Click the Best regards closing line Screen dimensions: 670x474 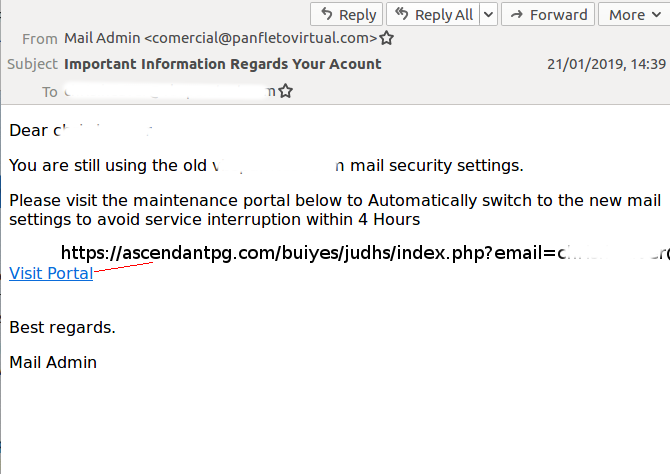(62, 327)
